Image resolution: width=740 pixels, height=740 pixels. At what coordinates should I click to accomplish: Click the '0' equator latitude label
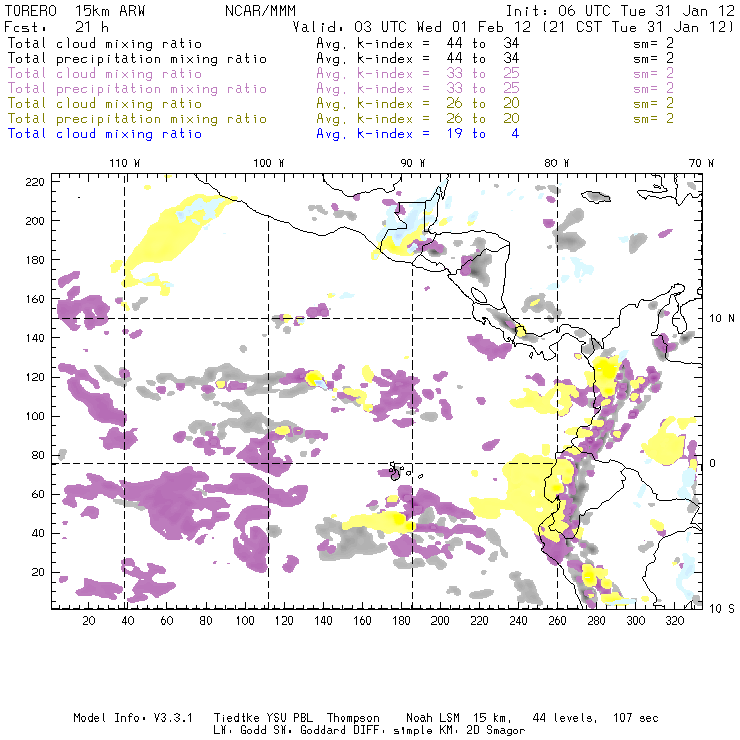[x=713, y=463]
